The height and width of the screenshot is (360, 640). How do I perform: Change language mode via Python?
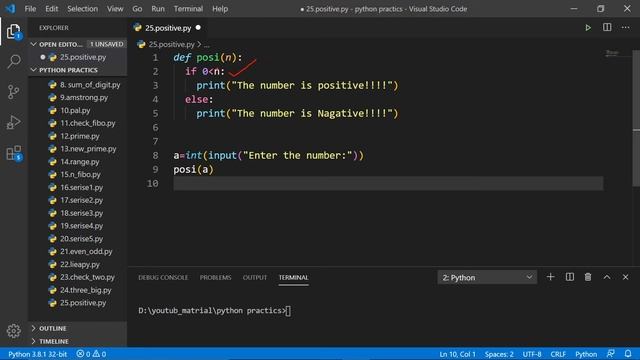coord(586,354)
